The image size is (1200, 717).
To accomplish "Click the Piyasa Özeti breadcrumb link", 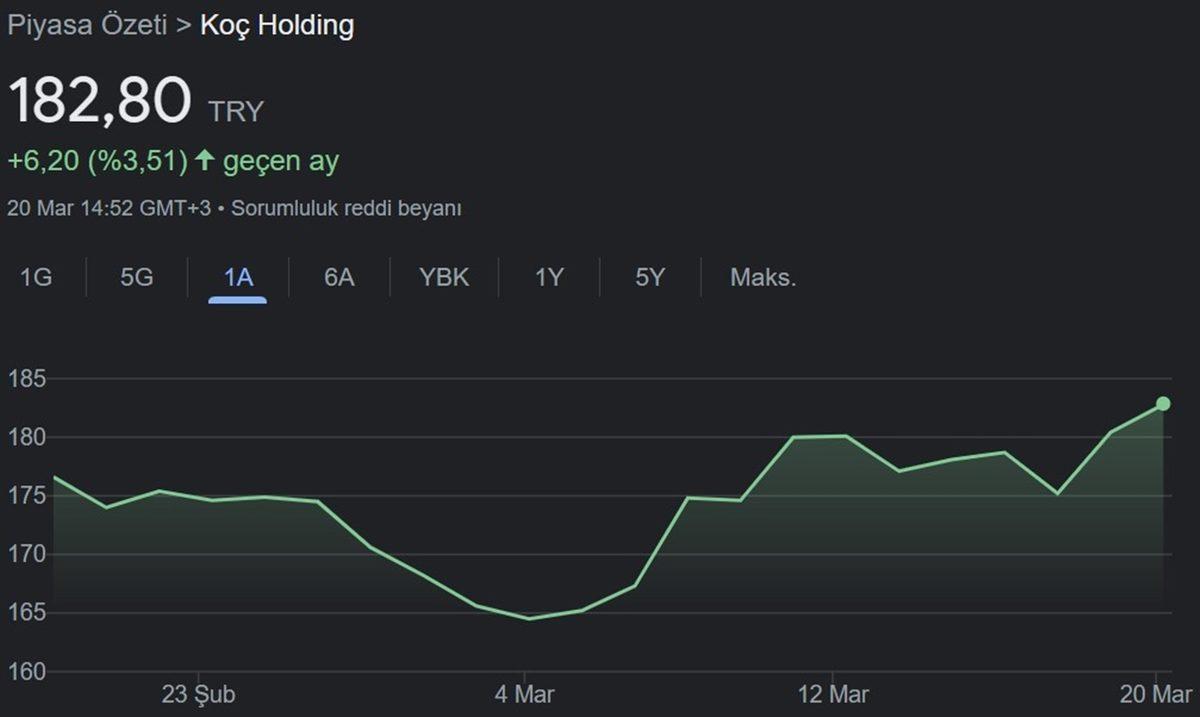I will click(87, 25).
